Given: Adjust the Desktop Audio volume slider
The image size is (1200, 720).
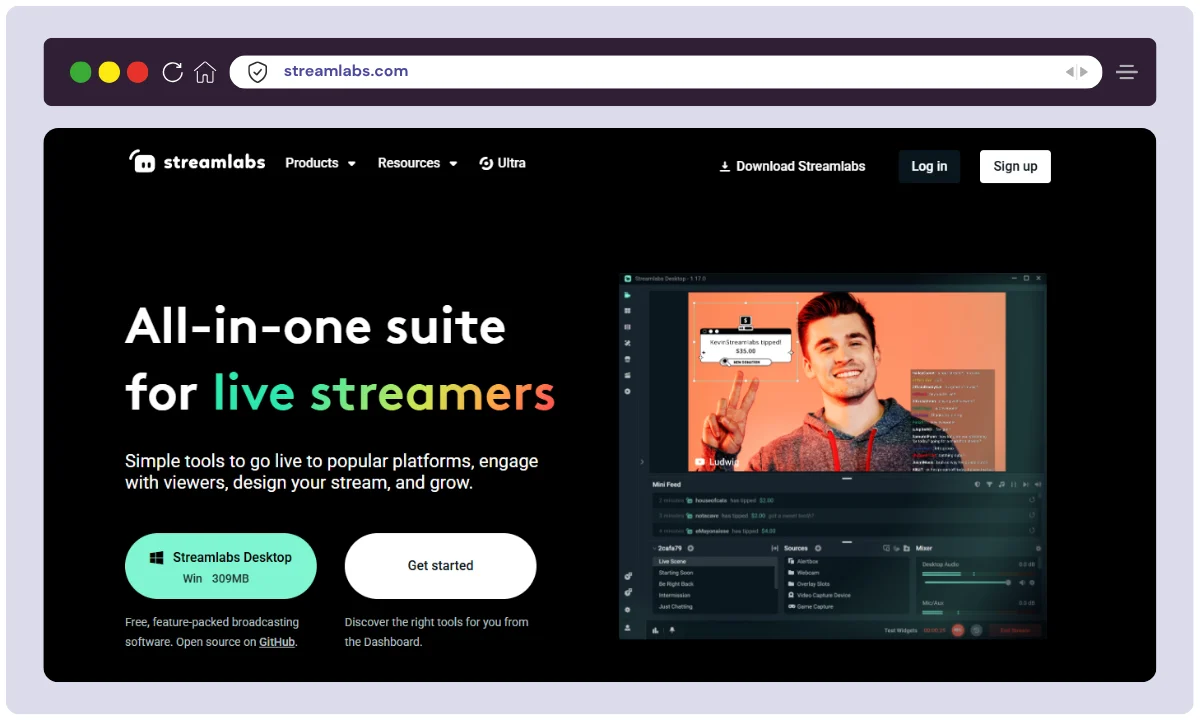Looking at the screenshot, I should pyautogui.click(x=1007, y=582).
